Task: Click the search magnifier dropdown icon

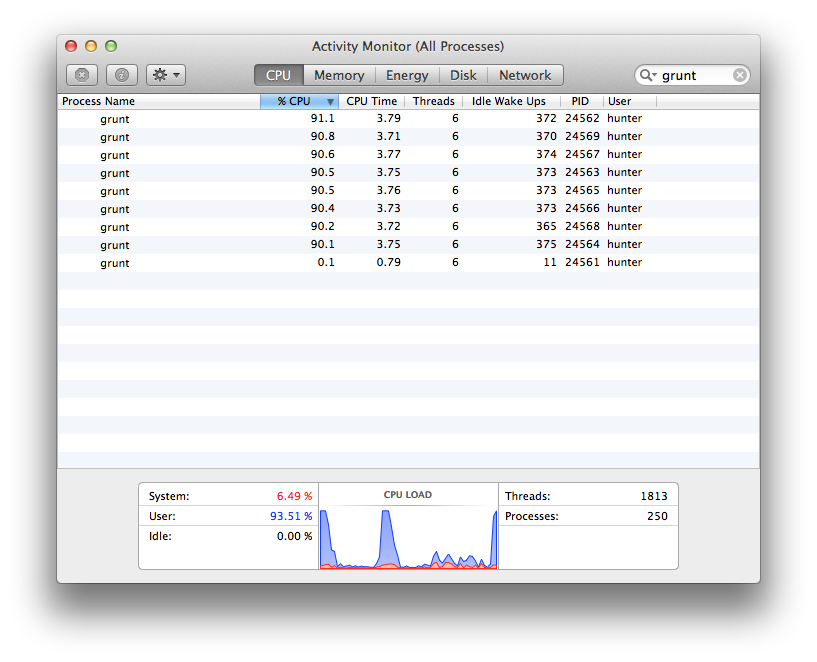Action: tap(648, 75)
